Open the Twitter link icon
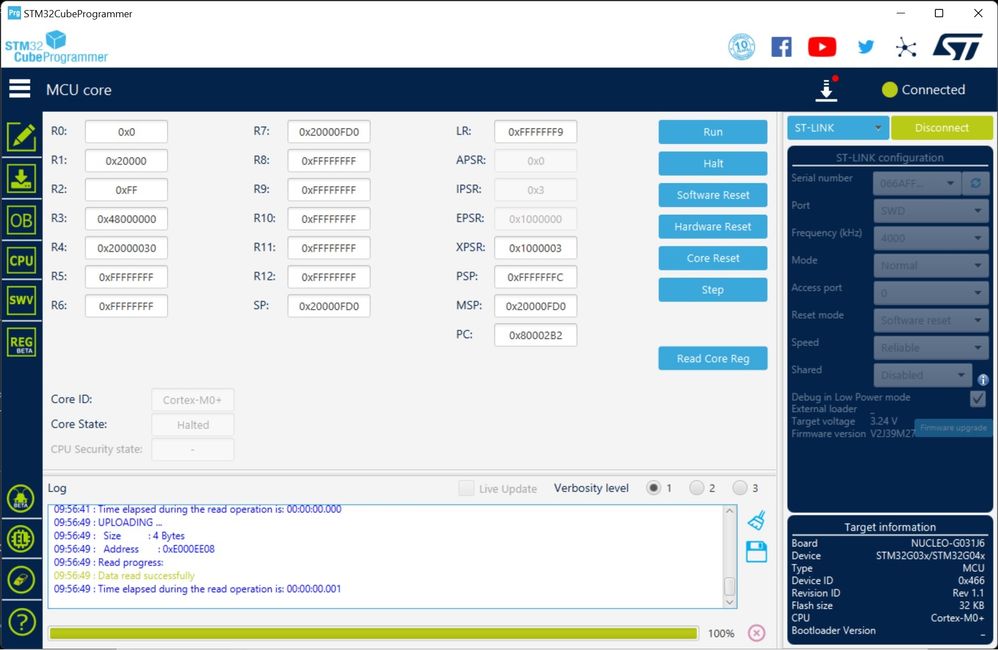Screen dimensions: 998x650 pos(866,46)
